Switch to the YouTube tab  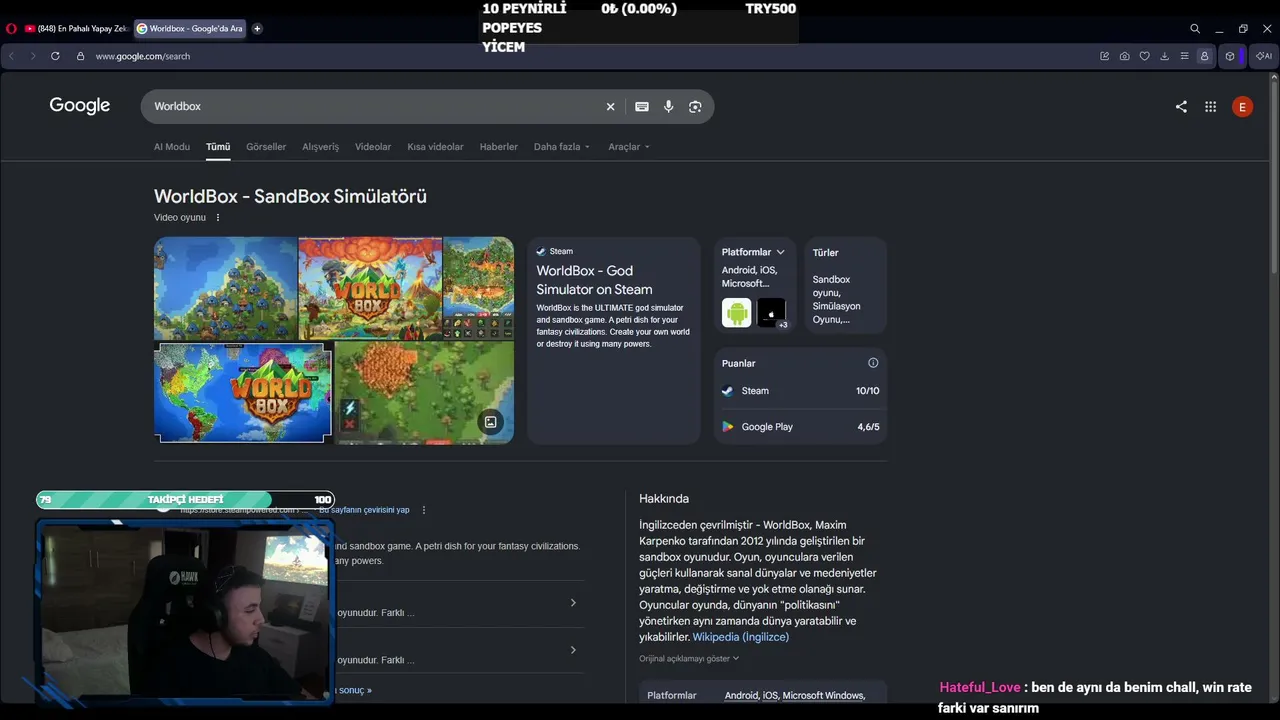(x=76, y=29)
